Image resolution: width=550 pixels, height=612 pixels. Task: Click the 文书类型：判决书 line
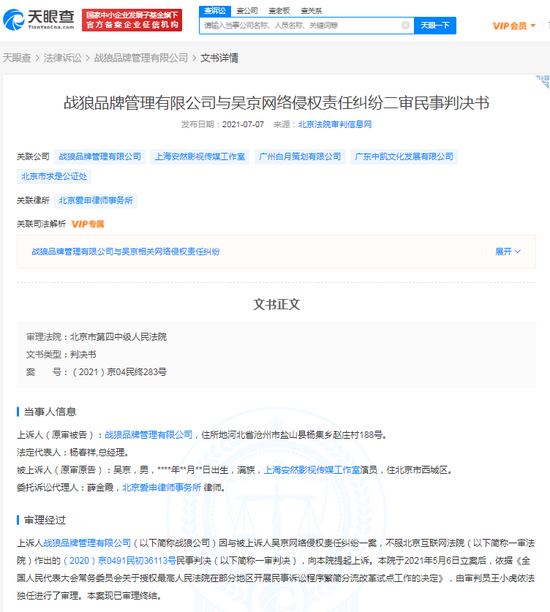coord(61,354)
